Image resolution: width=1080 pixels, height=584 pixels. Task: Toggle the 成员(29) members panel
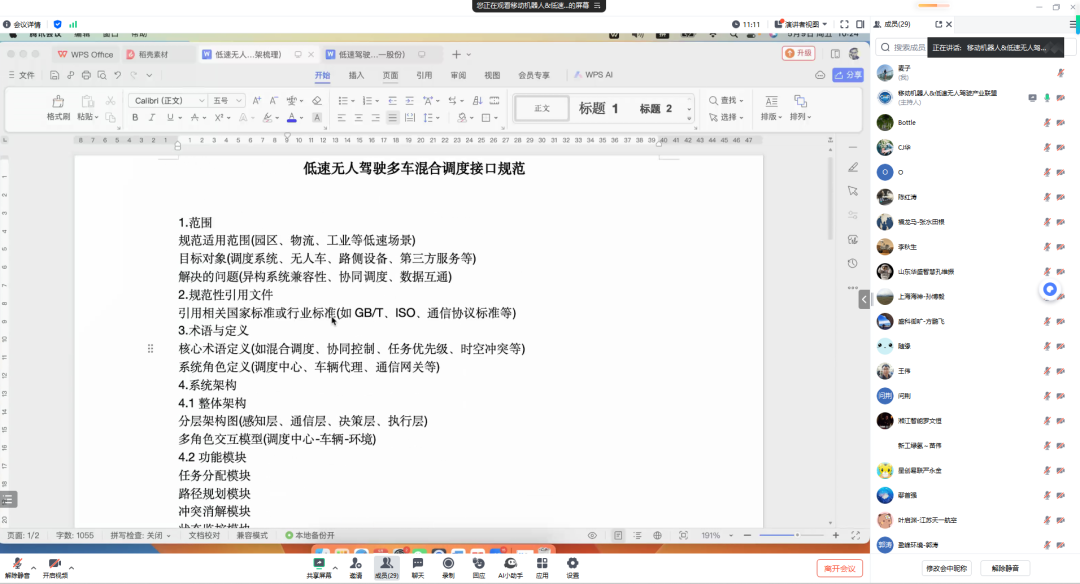pyautogui.click(x=386, y=566)
